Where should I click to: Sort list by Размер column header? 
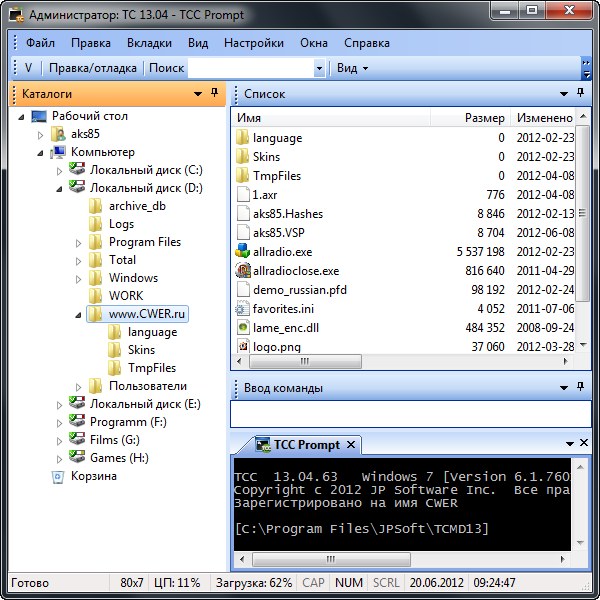[x=484, y=118]
